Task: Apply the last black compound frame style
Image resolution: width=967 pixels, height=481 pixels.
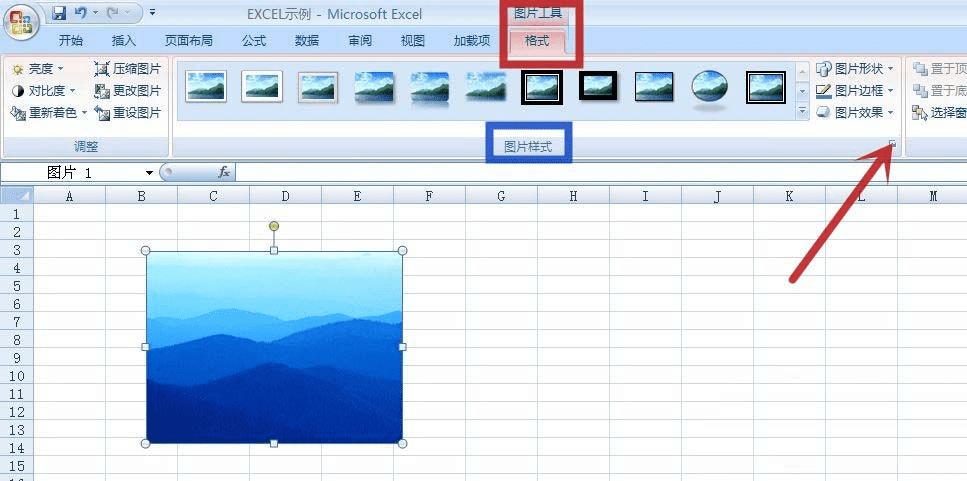Action: pos(766,87)
